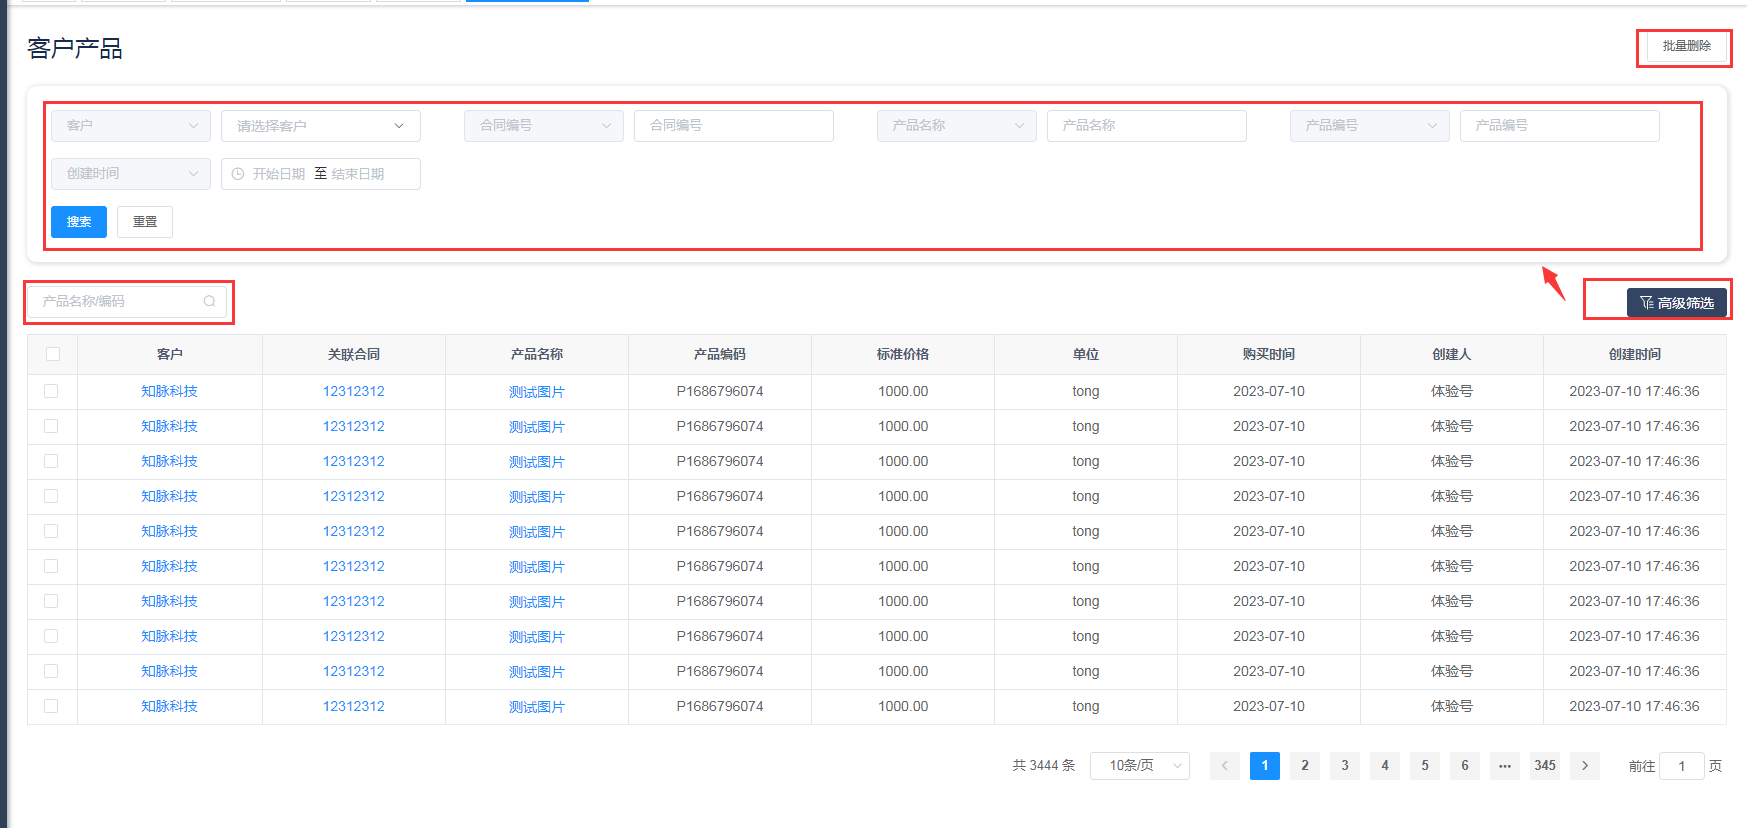Expand the 请选择客户 customer dropdown
This screenshot has height=828, width=1747.
tap(320, 126)
